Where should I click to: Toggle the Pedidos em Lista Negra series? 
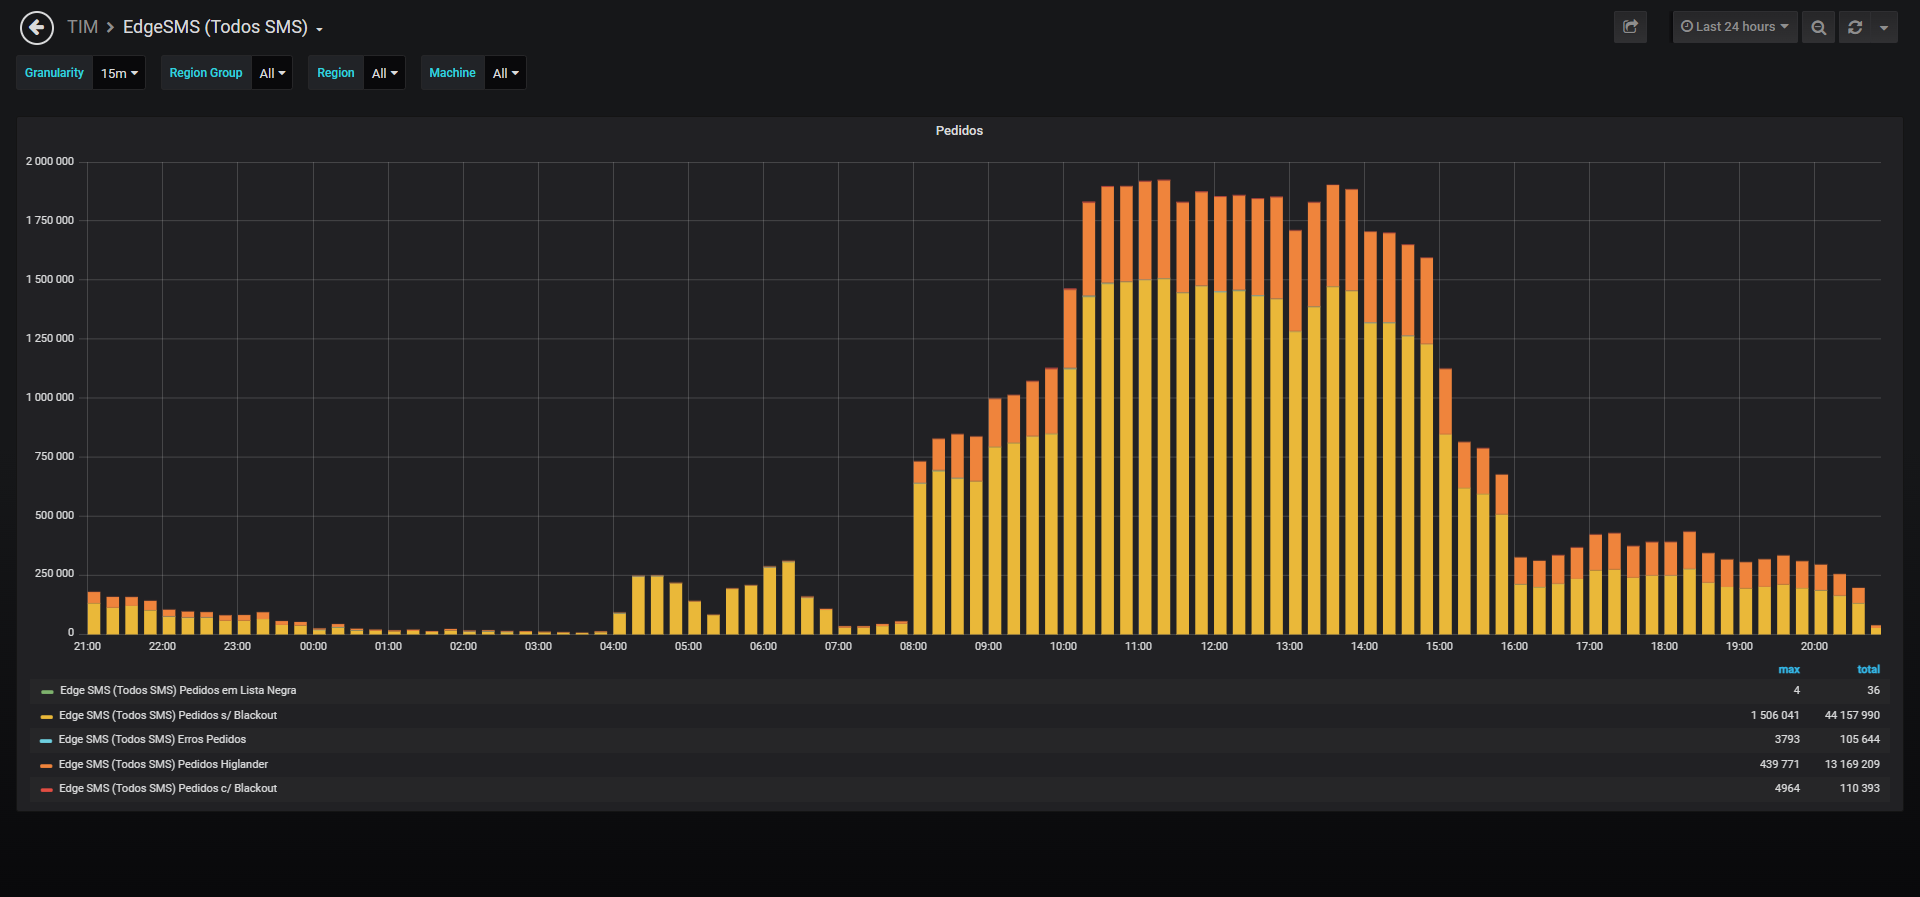point(178,690)
